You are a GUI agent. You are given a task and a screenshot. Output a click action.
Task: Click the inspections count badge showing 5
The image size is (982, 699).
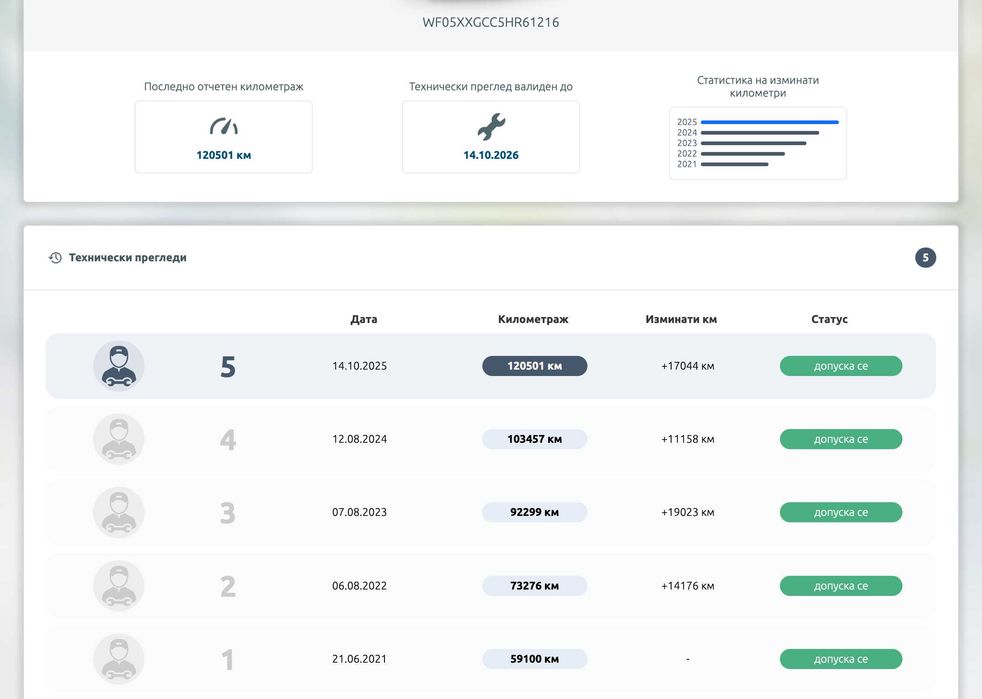[x=925, y=257]
